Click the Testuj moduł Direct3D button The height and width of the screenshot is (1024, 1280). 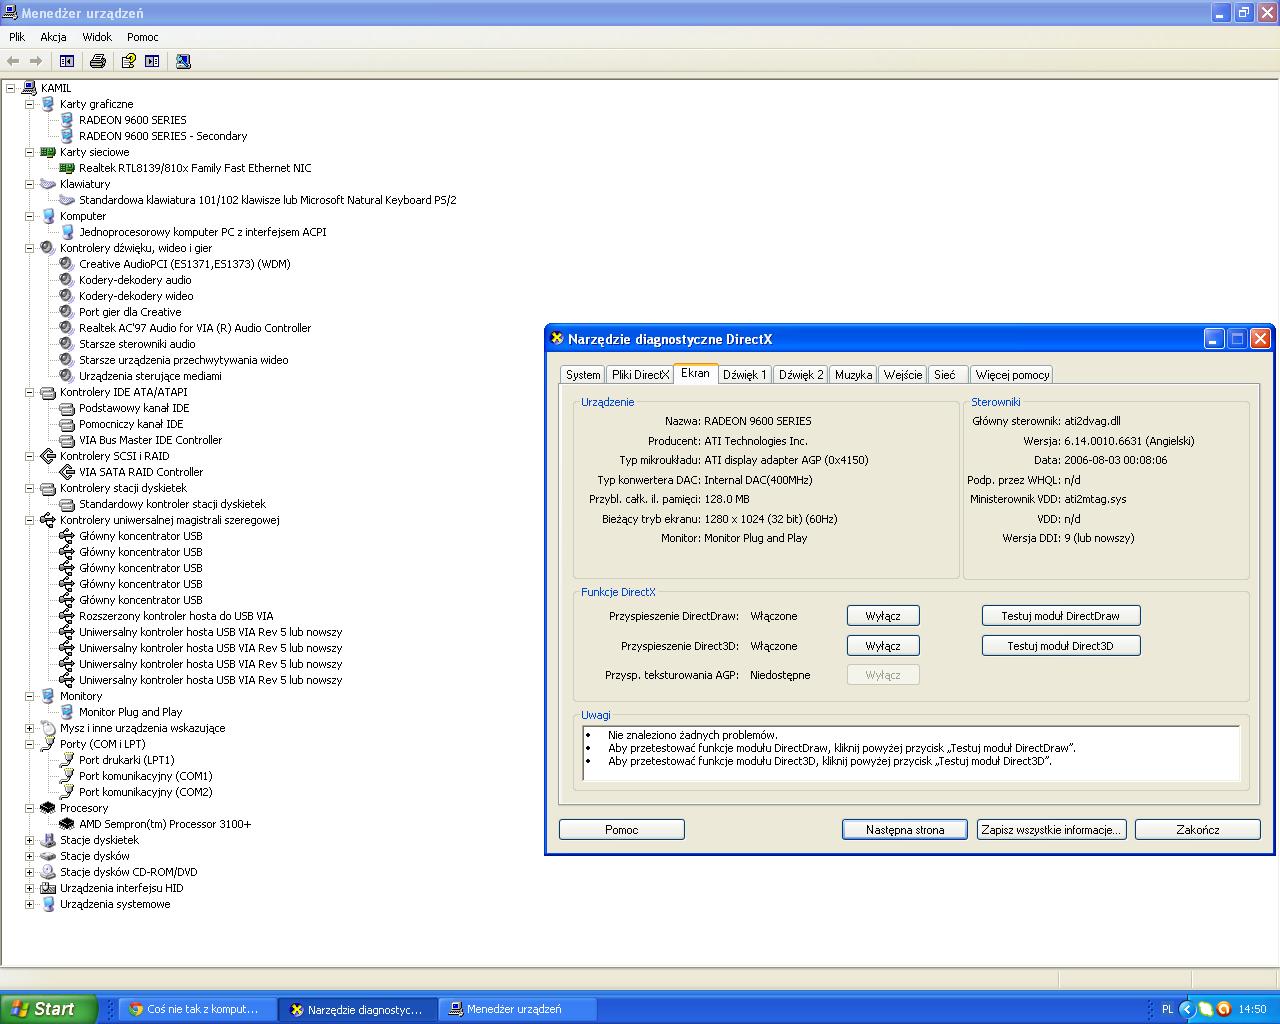pyautogui.click(x=1060, y=646)
